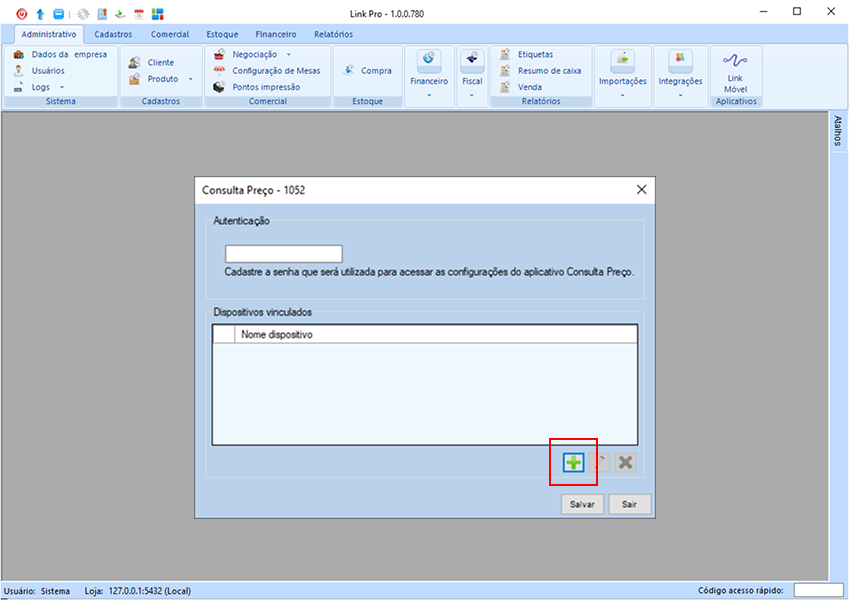Open Dados da empresa in the ribbon

click(60, 55)
